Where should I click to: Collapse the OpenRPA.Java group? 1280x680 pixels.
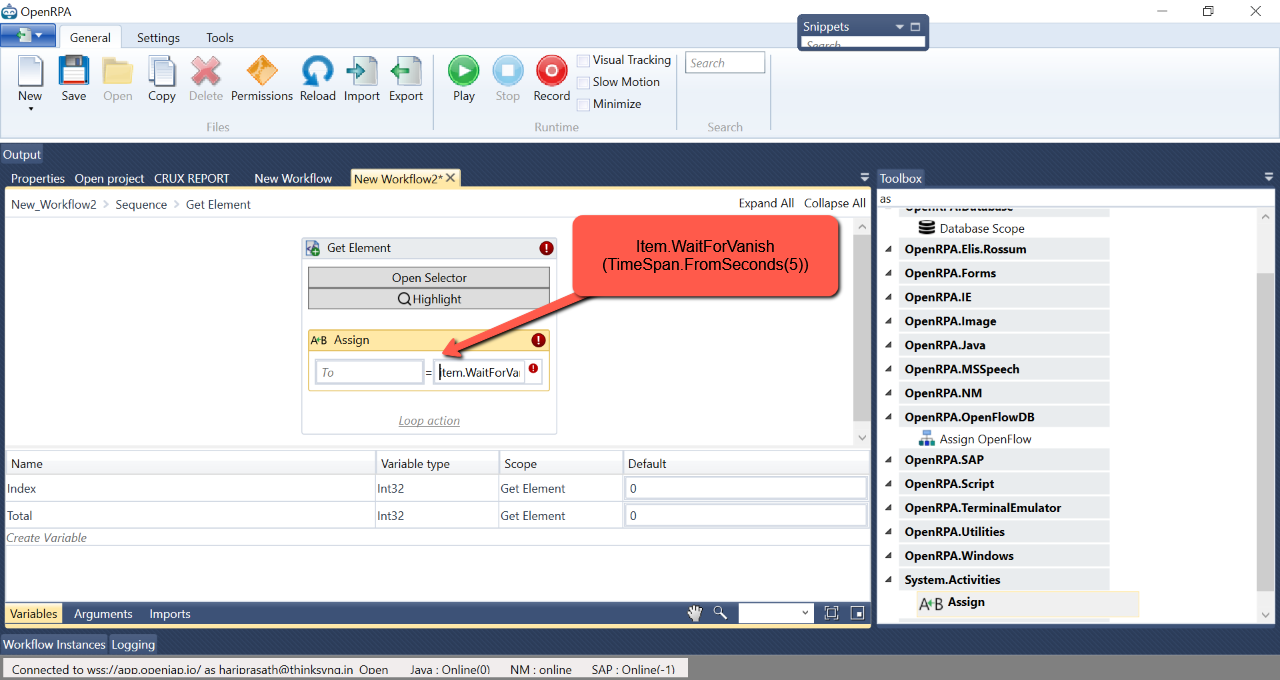pyautogui.click(x=888, y=346)
